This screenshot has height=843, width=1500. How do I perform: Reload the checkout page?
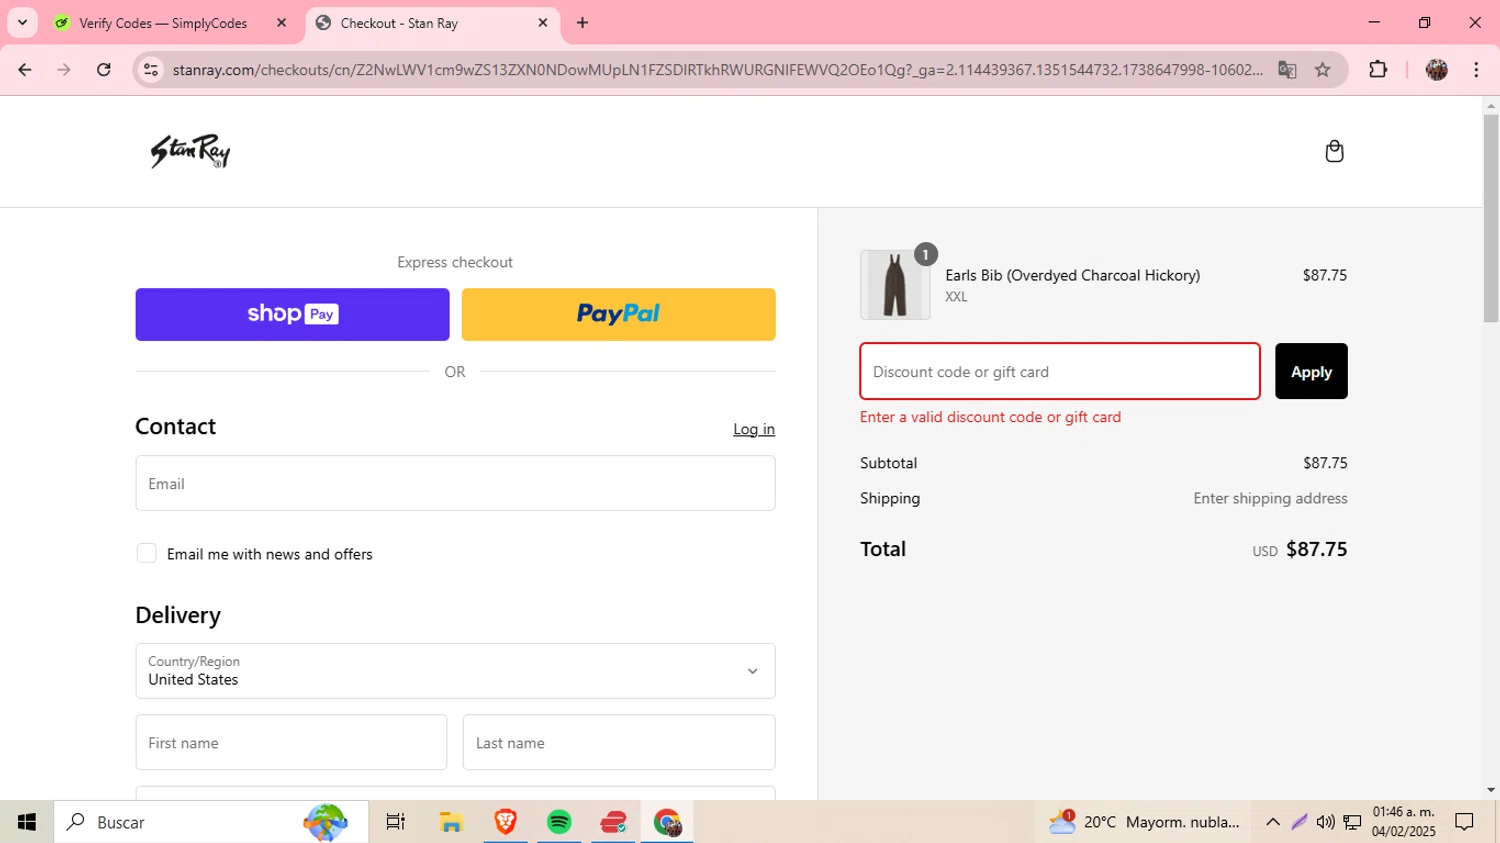point(104,70)
